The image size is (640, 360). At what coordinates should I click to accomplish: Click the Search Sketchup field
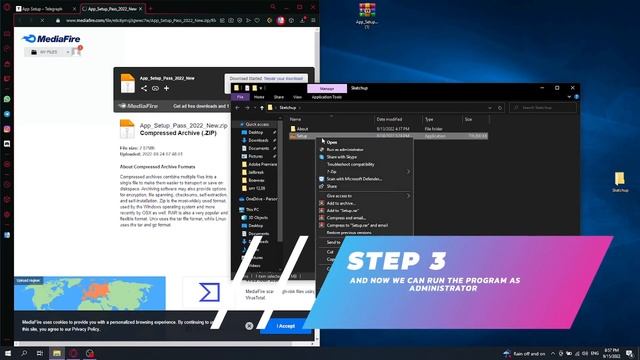[543, 108]
